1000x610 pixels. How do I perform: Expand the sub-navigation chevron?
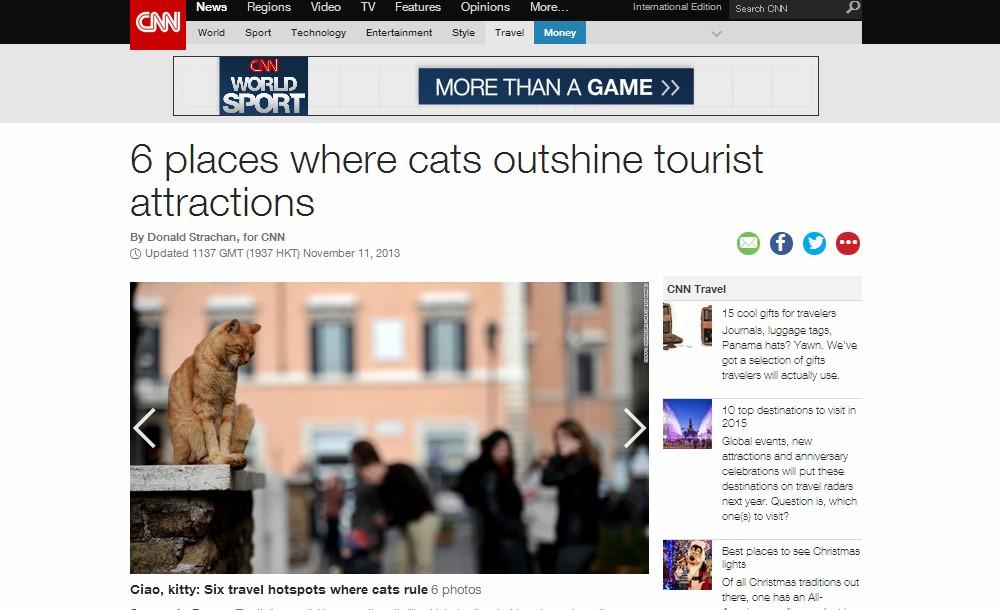(717, 33)
